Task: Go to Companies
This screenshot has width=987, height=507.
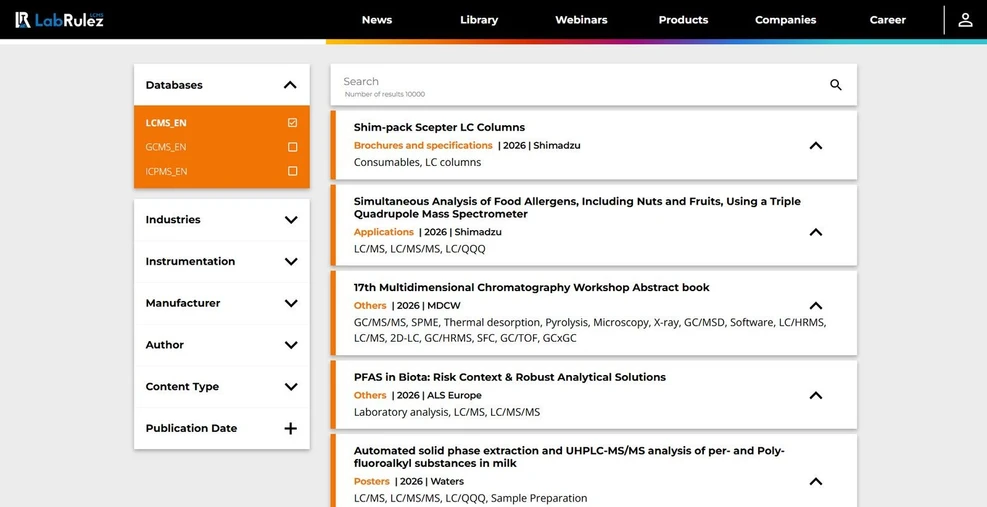Action: coord(786,20)
